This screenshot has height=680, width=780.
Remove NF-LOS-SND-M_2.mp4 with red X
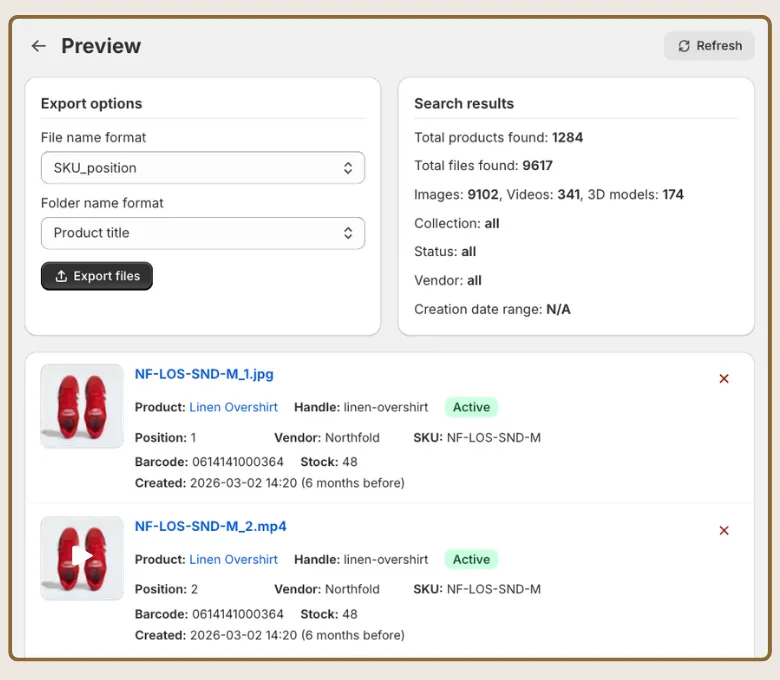tap(724, 530)
